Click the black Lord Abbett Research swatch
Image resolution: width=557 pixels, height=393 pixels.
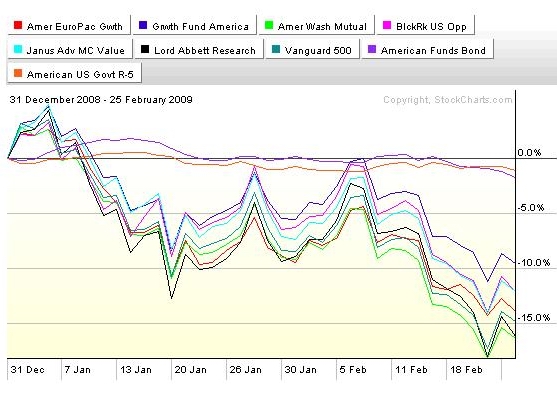pyautogui.click(x=145, y=49)
